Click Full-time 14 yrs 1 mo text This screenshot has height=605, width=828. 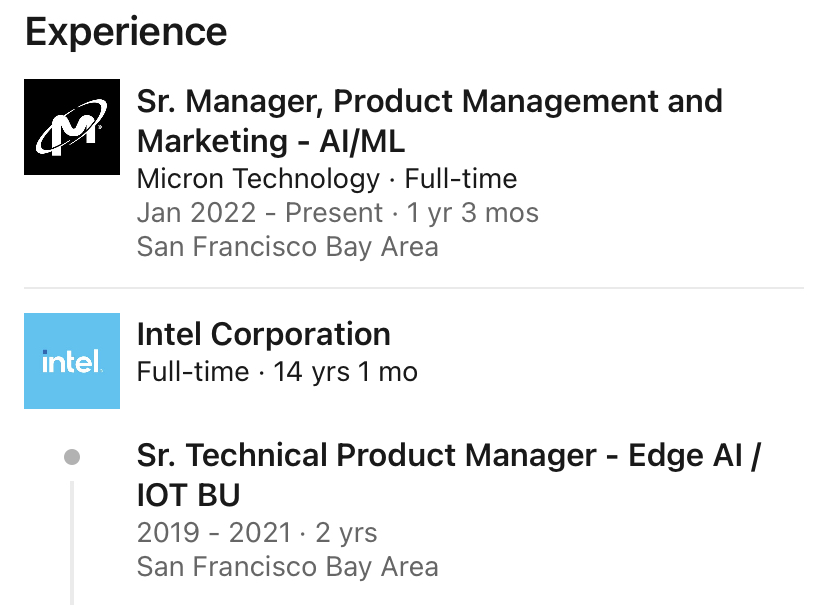click(x=277, y=372)
